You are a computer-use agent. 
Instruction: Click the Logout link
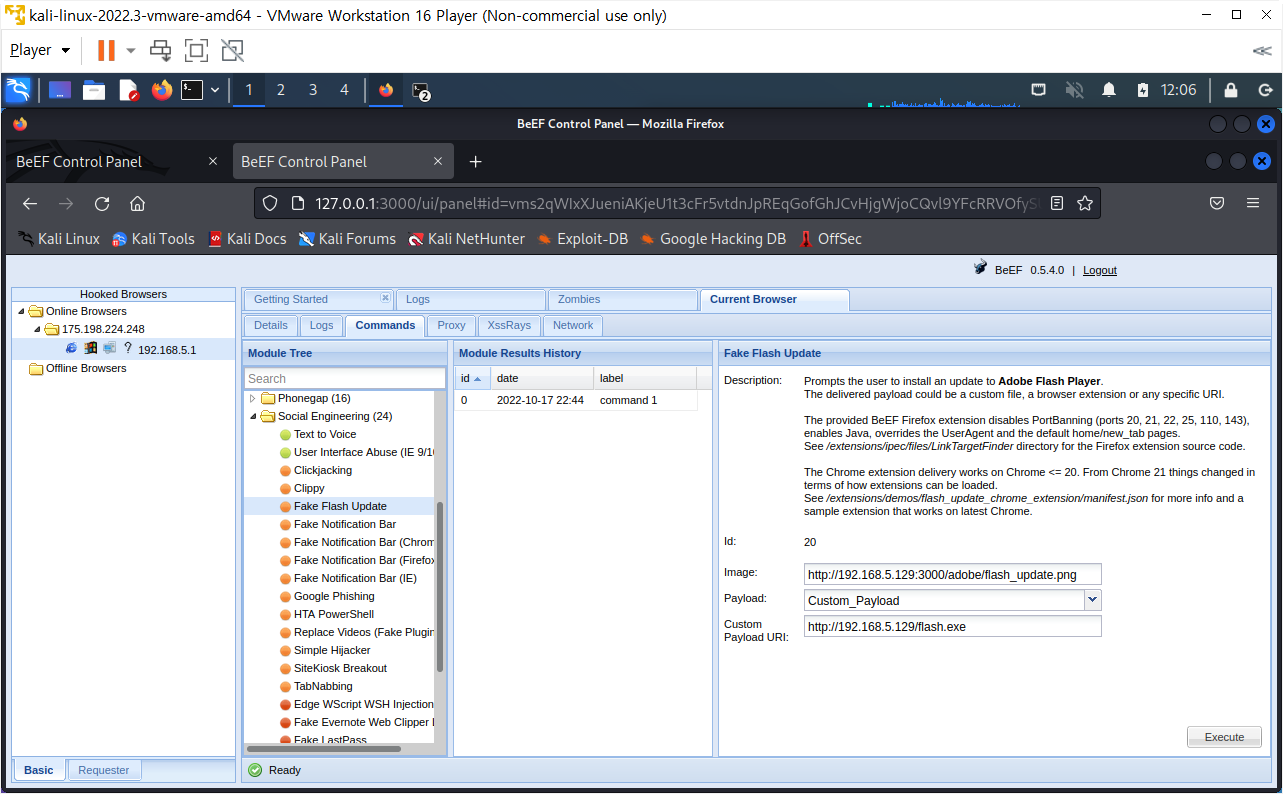point(1100,270)
